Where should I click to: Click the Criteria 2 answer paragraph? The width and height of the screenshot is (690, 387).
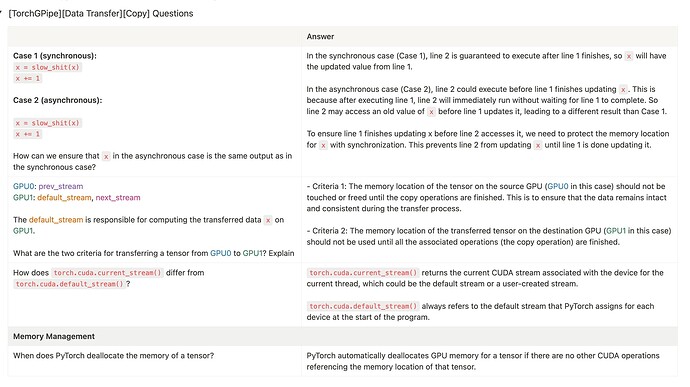pyautogui.click(x=488, y=236)
